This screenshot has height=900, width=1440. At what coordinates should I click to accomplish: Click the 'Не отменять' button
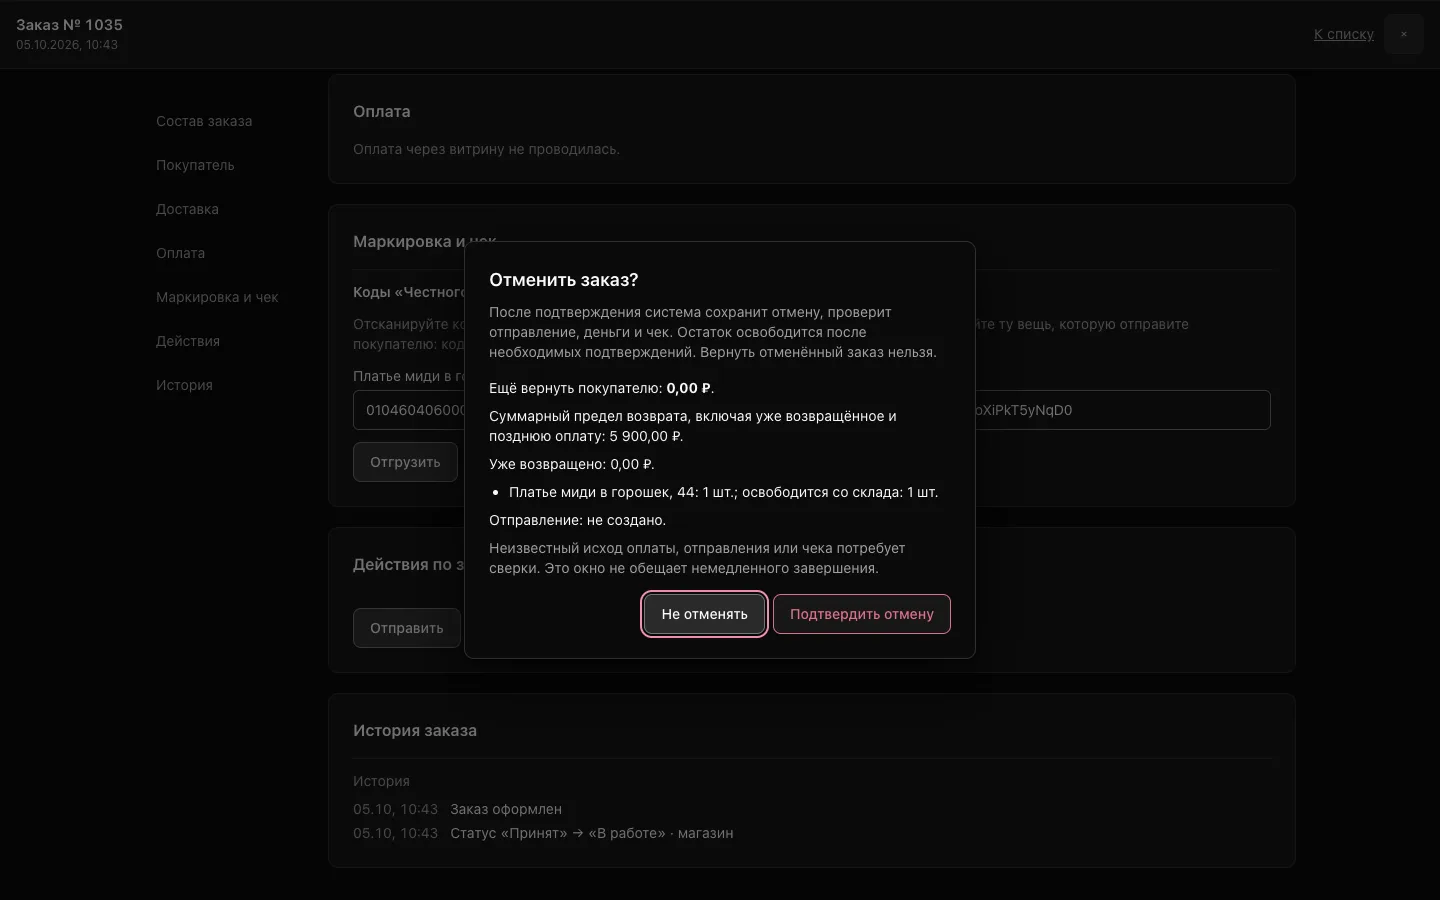[704, 614]
